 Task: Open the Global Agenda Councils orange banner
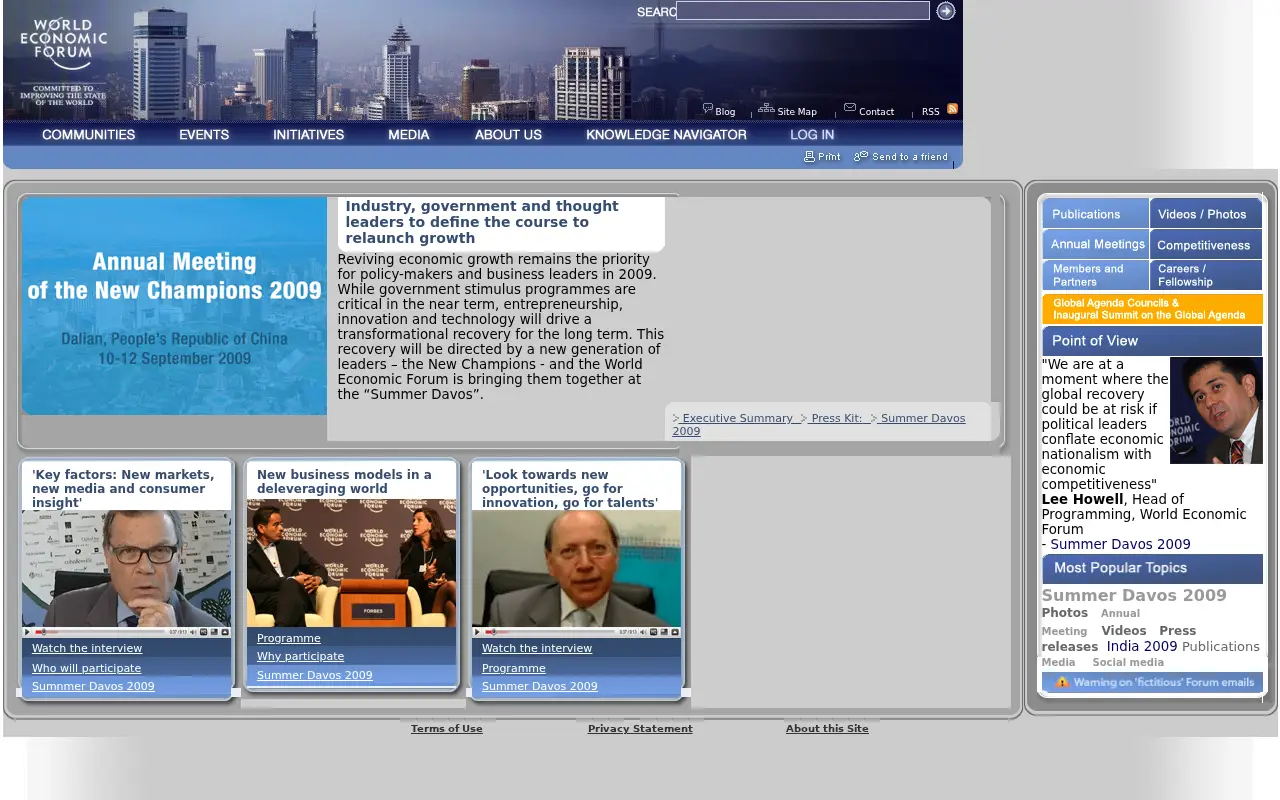(x=1152, y=309)
